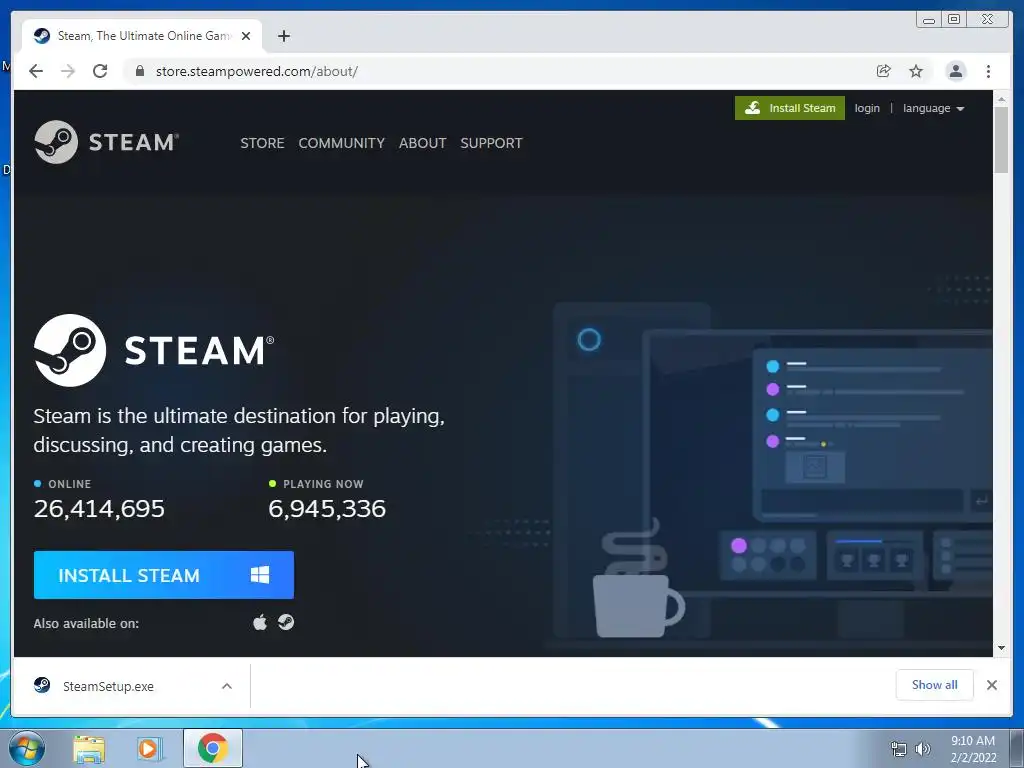Reload the Steam page
The width and height of the screenshot is (1024, 768).
click(x=100, y=71)
